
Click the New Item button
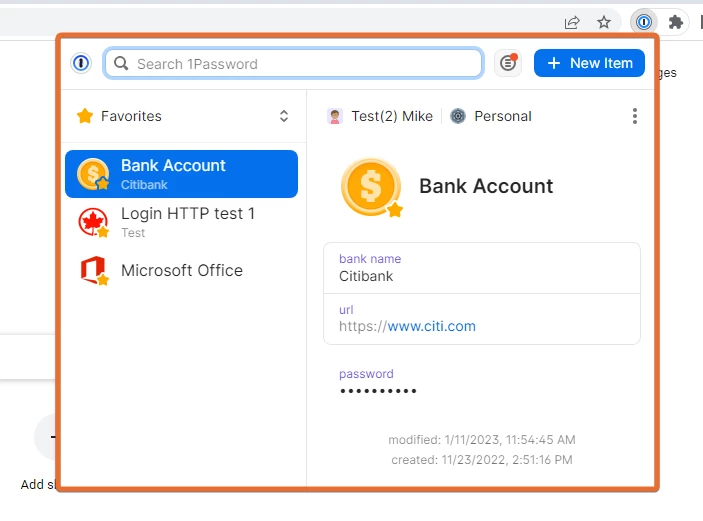(x=589, y=63)
